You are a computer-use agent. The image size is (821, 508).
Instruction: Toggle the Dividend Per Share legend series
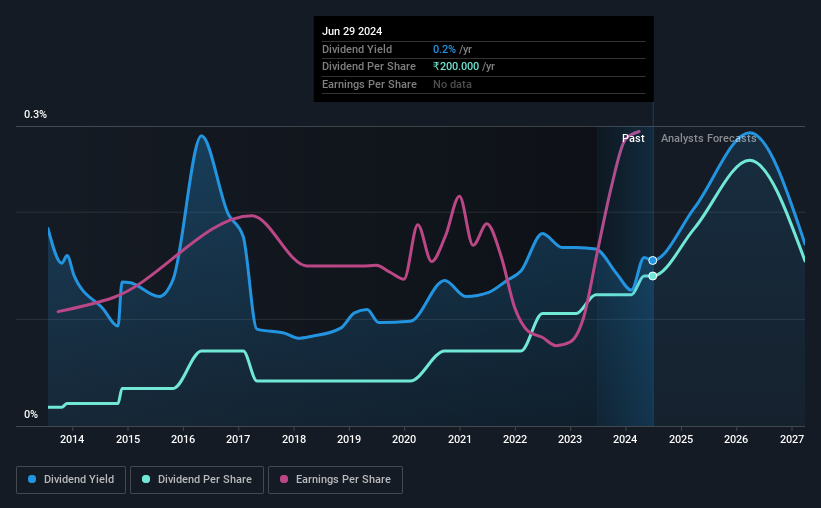(x=197, y=480)
